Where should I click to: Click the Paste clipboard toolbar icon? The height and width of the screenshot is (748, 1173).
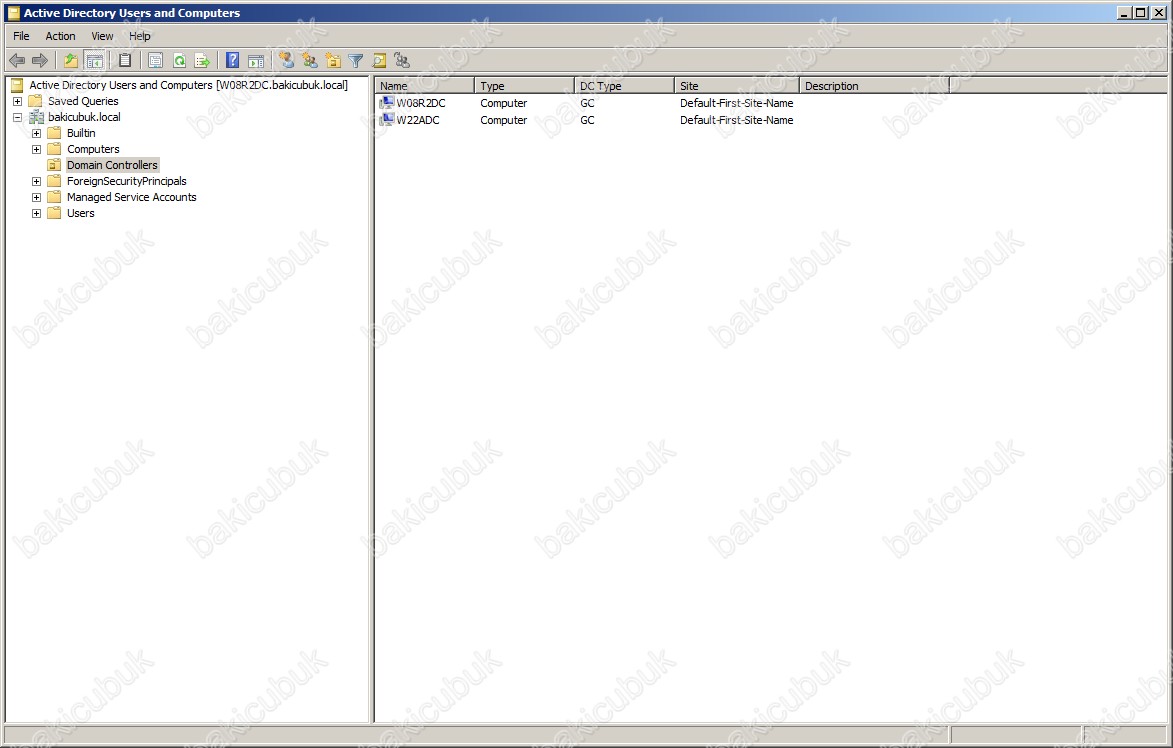click(x=125, y=61)
